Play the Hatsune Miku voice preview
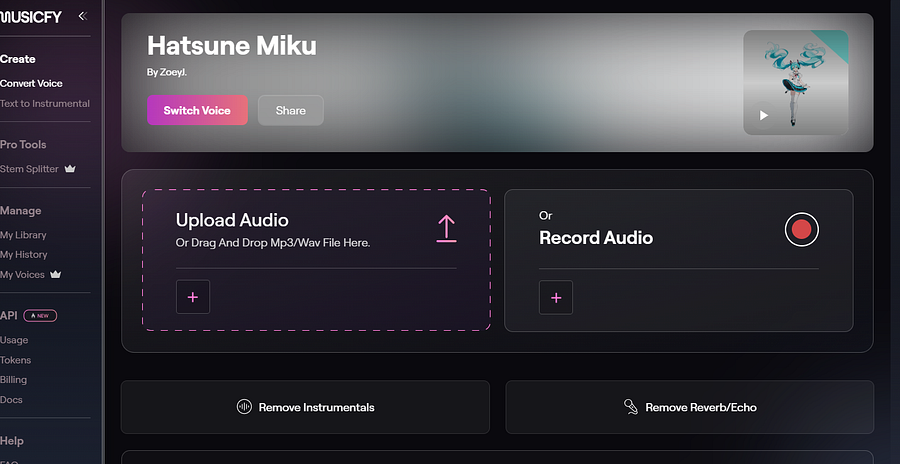This screenshot has height=464, width=900. 763,115
